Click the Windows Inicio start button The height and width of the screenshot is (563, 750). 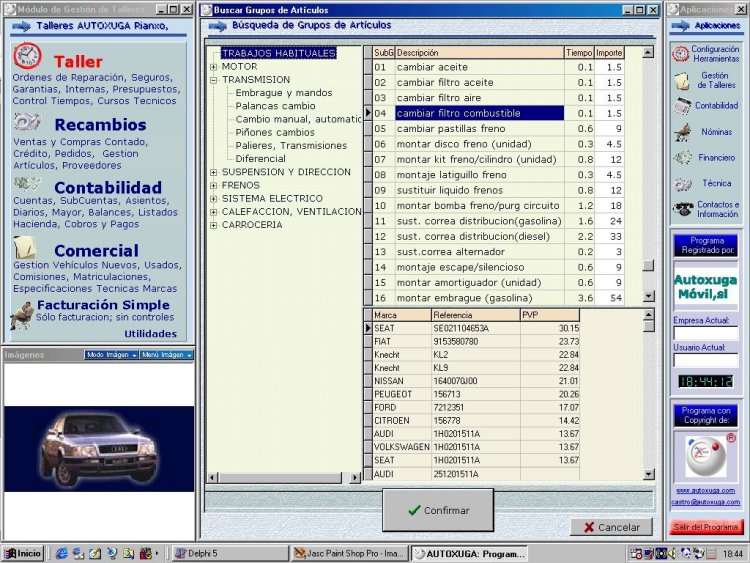point(22,553)
